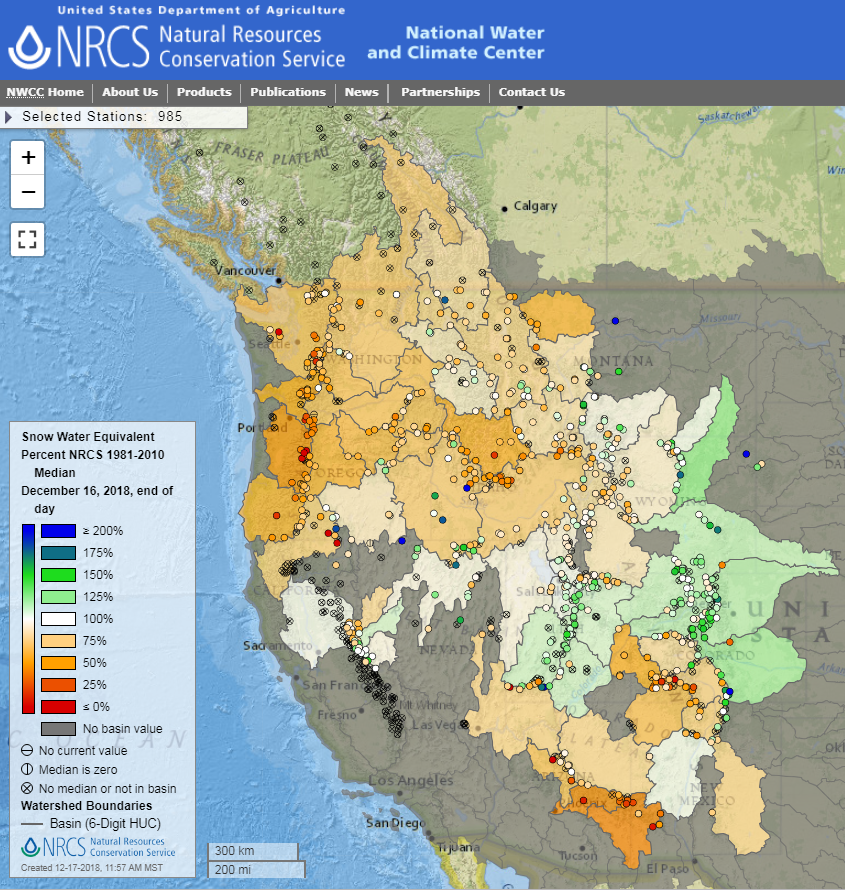
Task: Click the gray No basin value swatch
Action: tap(59, 728)
